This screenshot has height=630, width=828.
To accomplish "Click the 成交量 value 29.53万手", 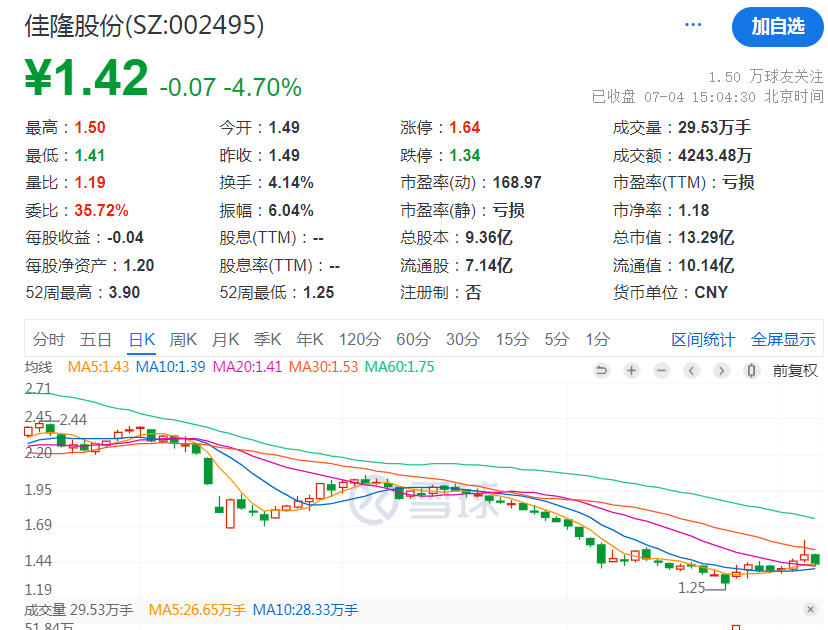I will pos(714,127).
